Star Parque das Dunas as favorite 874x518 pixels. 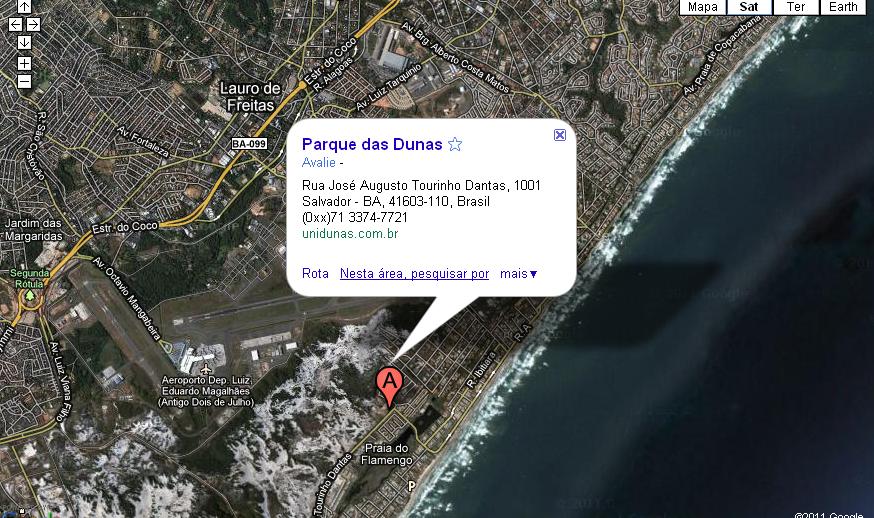click(455, 144)
